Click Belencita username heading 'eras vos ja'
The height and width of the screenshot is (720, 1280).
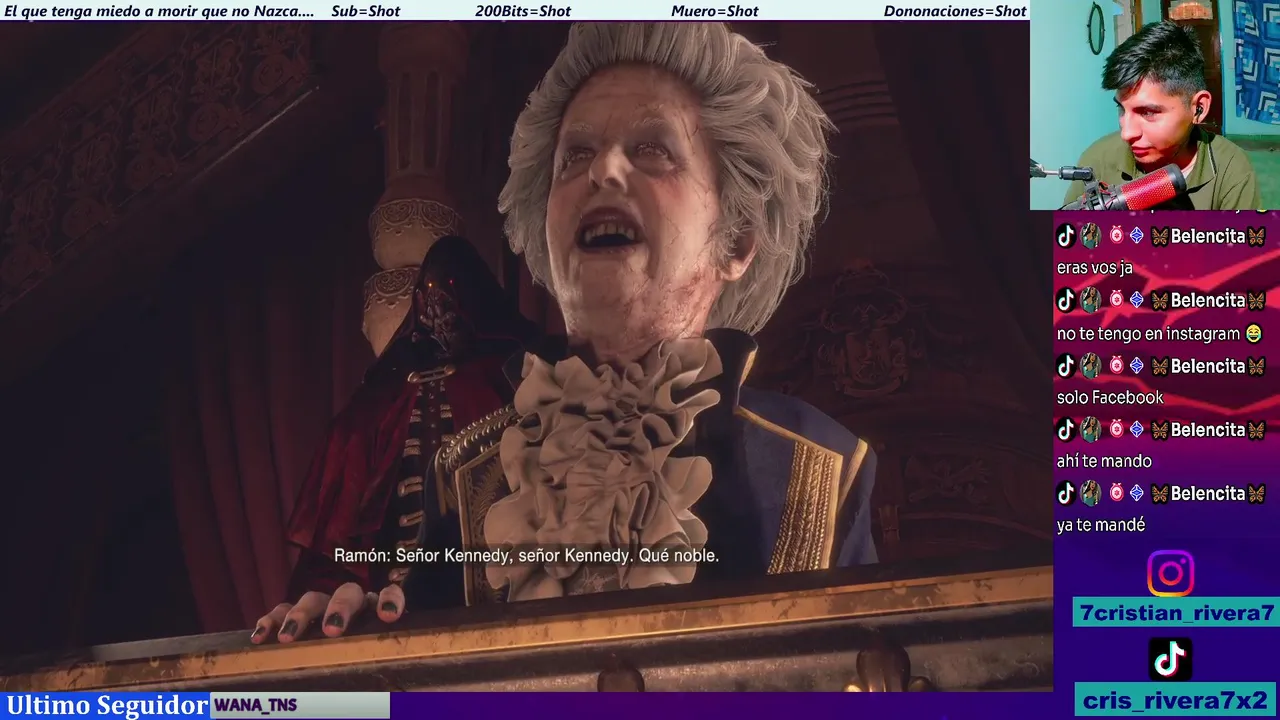pos(1208,236)
